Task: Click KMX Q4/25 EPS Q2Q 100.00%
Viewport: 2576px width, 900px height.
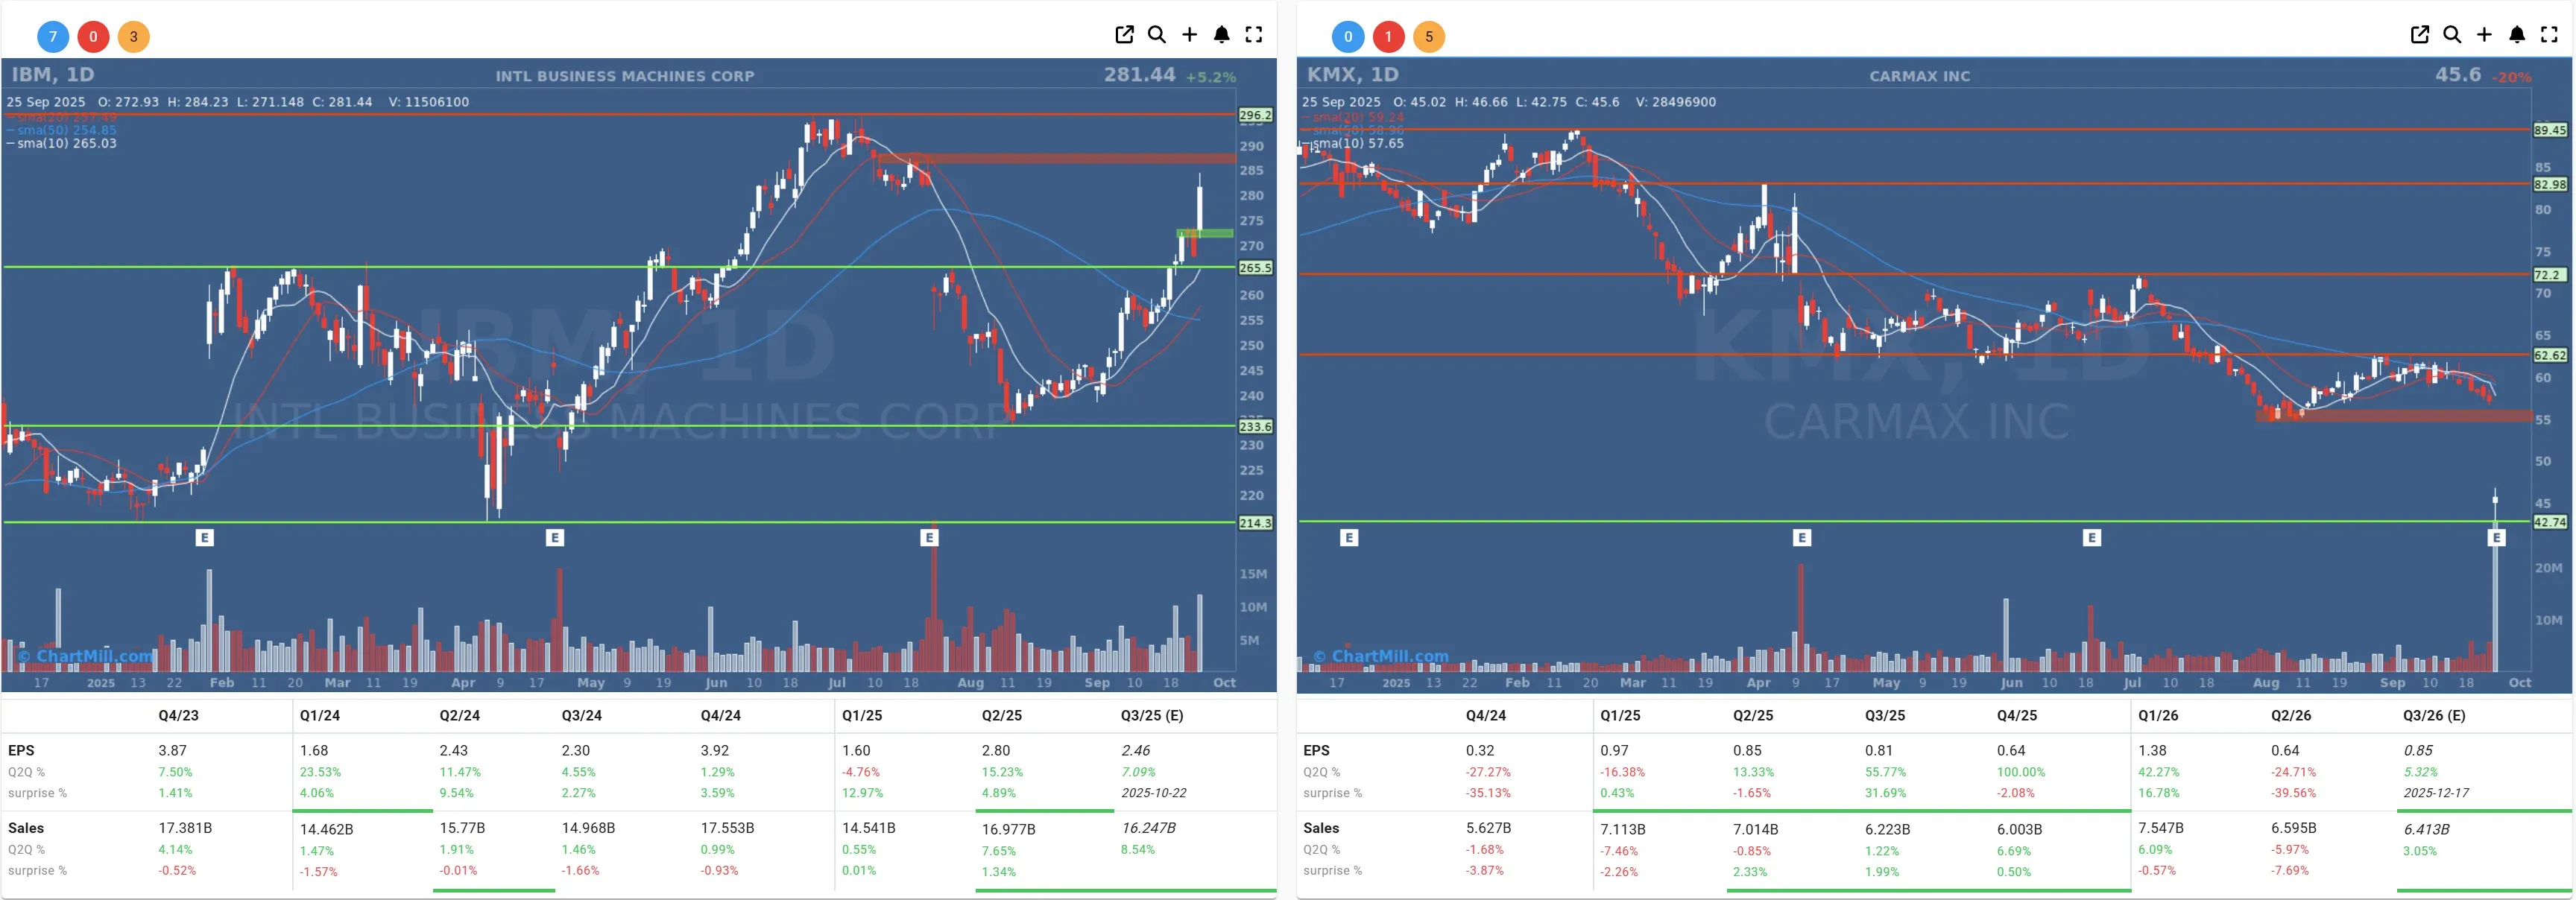Action: click(x=2021, y=772)
